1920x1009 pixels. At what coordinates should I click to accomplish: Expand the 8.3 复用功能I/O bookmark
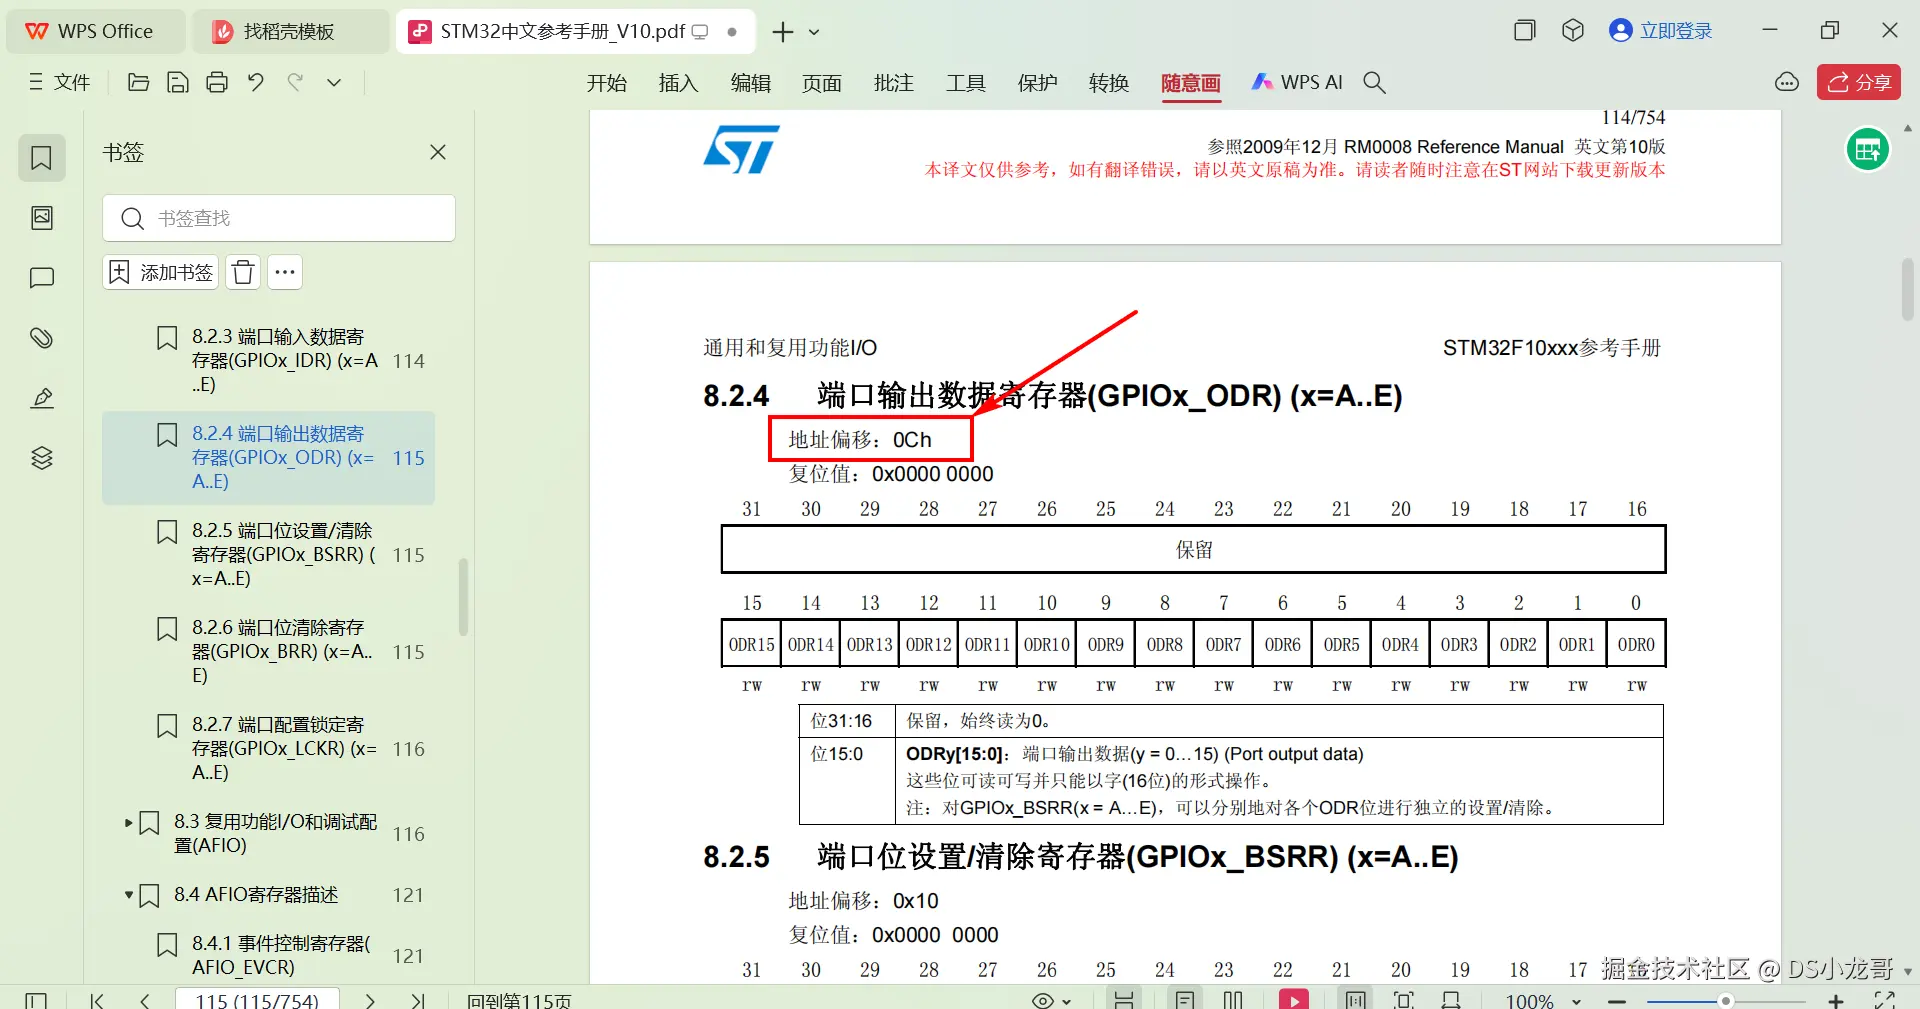(x=129, y=823)
